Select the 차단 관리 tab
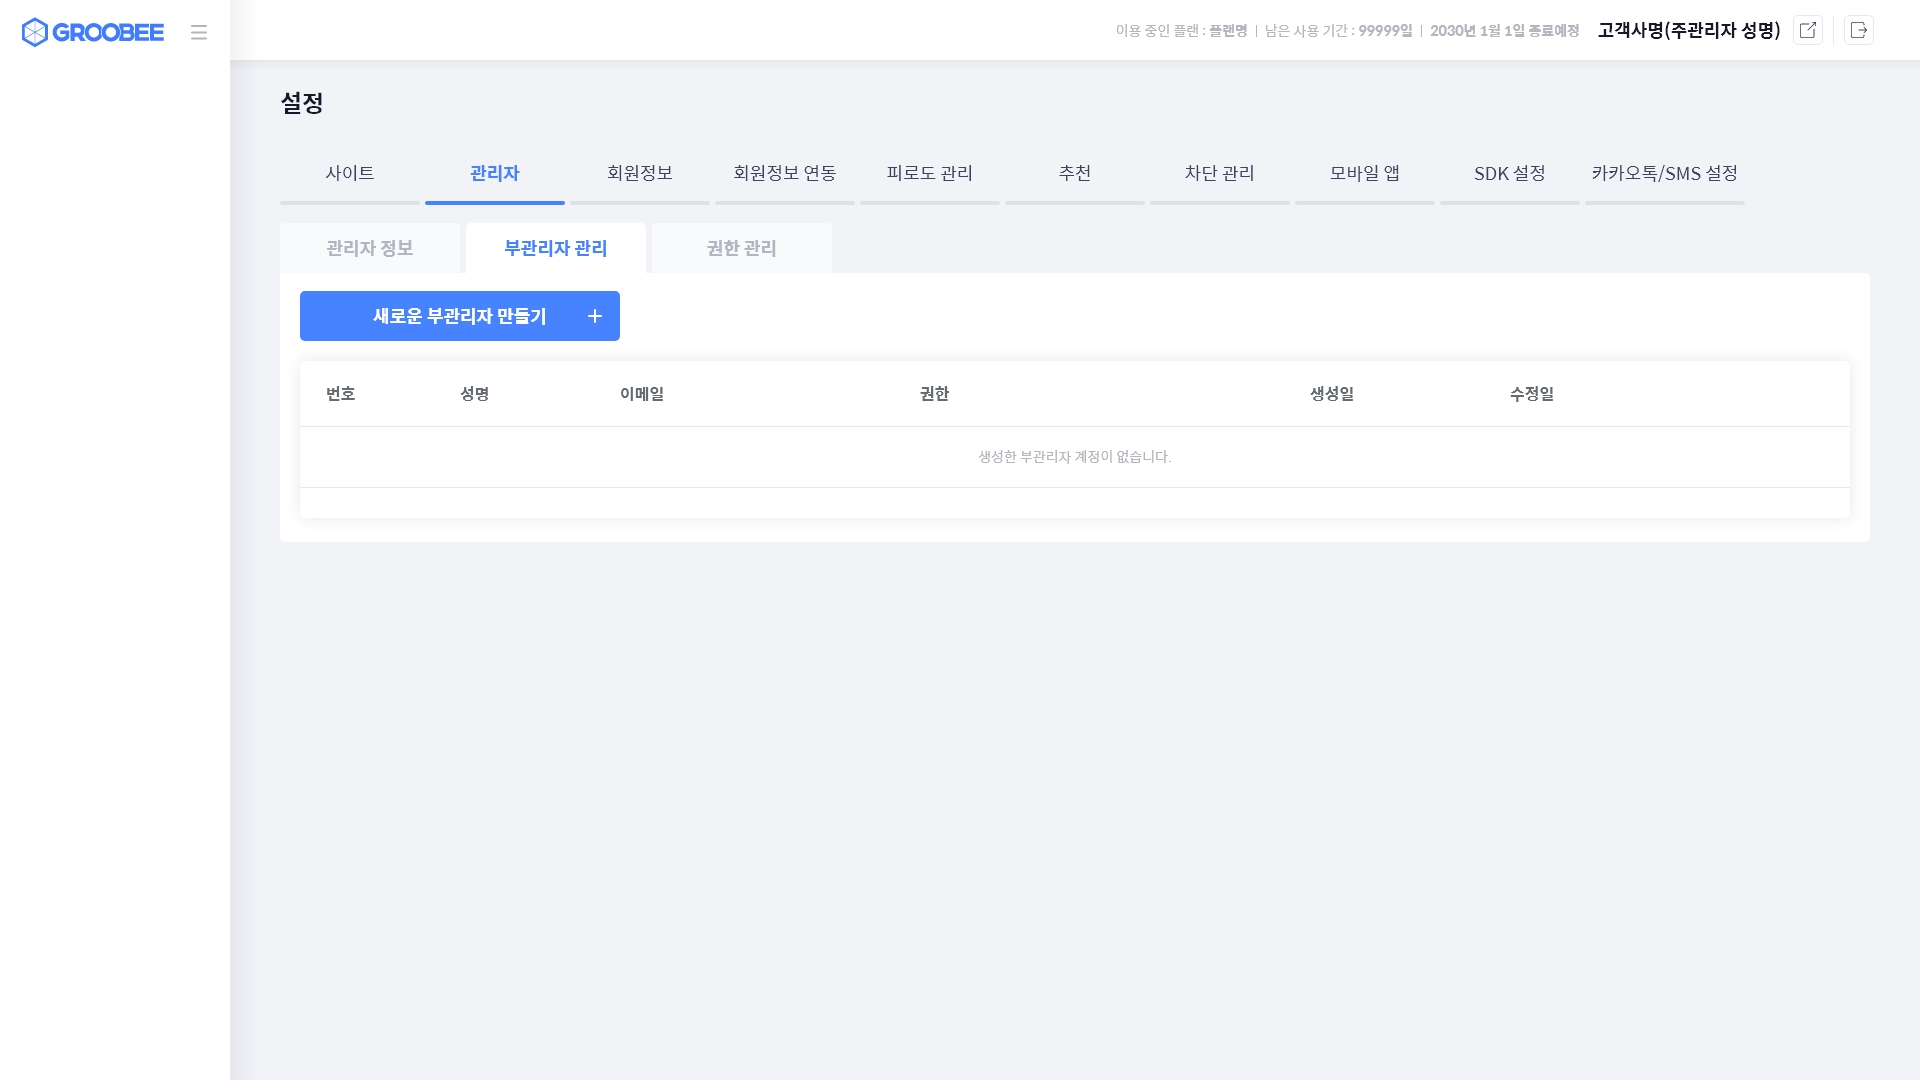The height and width of the screenshot is (1080, 1920). [x=1220, y=174]
